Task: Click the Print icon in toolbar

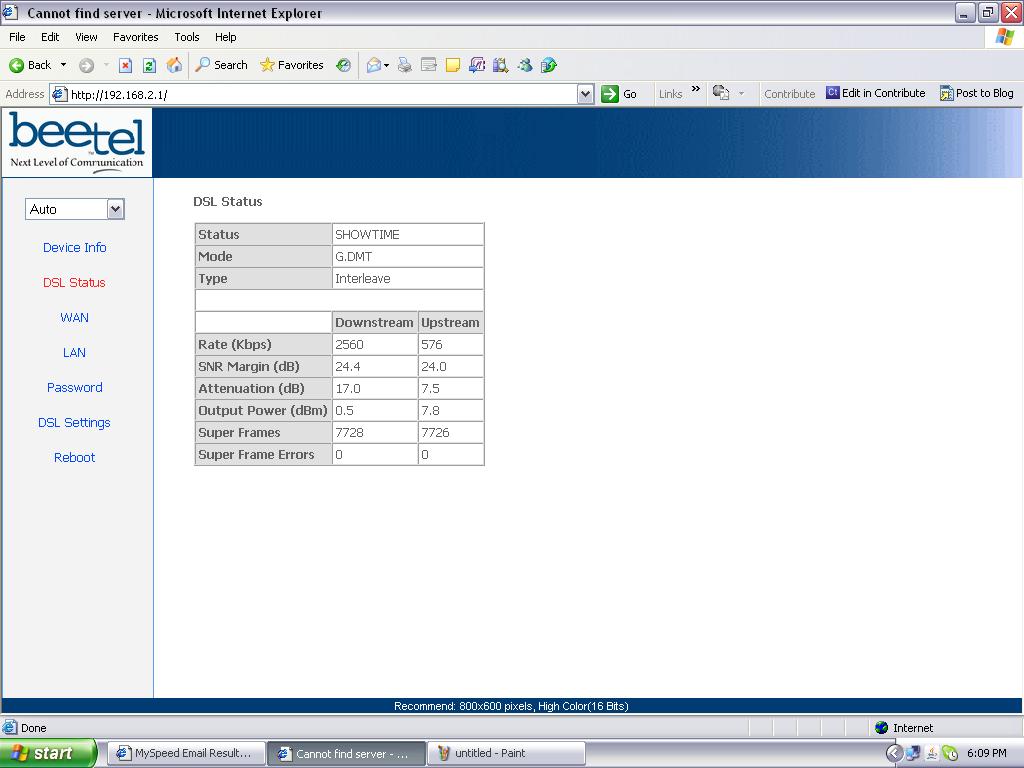Action: coord(404,65)
